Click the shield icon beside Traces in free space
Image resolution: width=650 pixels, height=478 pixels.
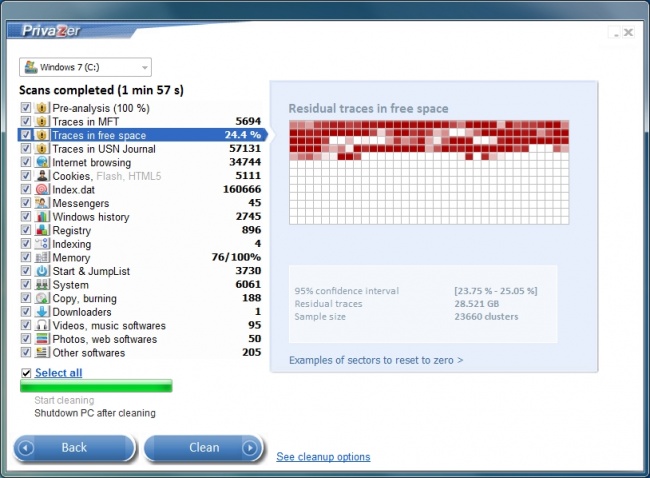coord(41,135)
